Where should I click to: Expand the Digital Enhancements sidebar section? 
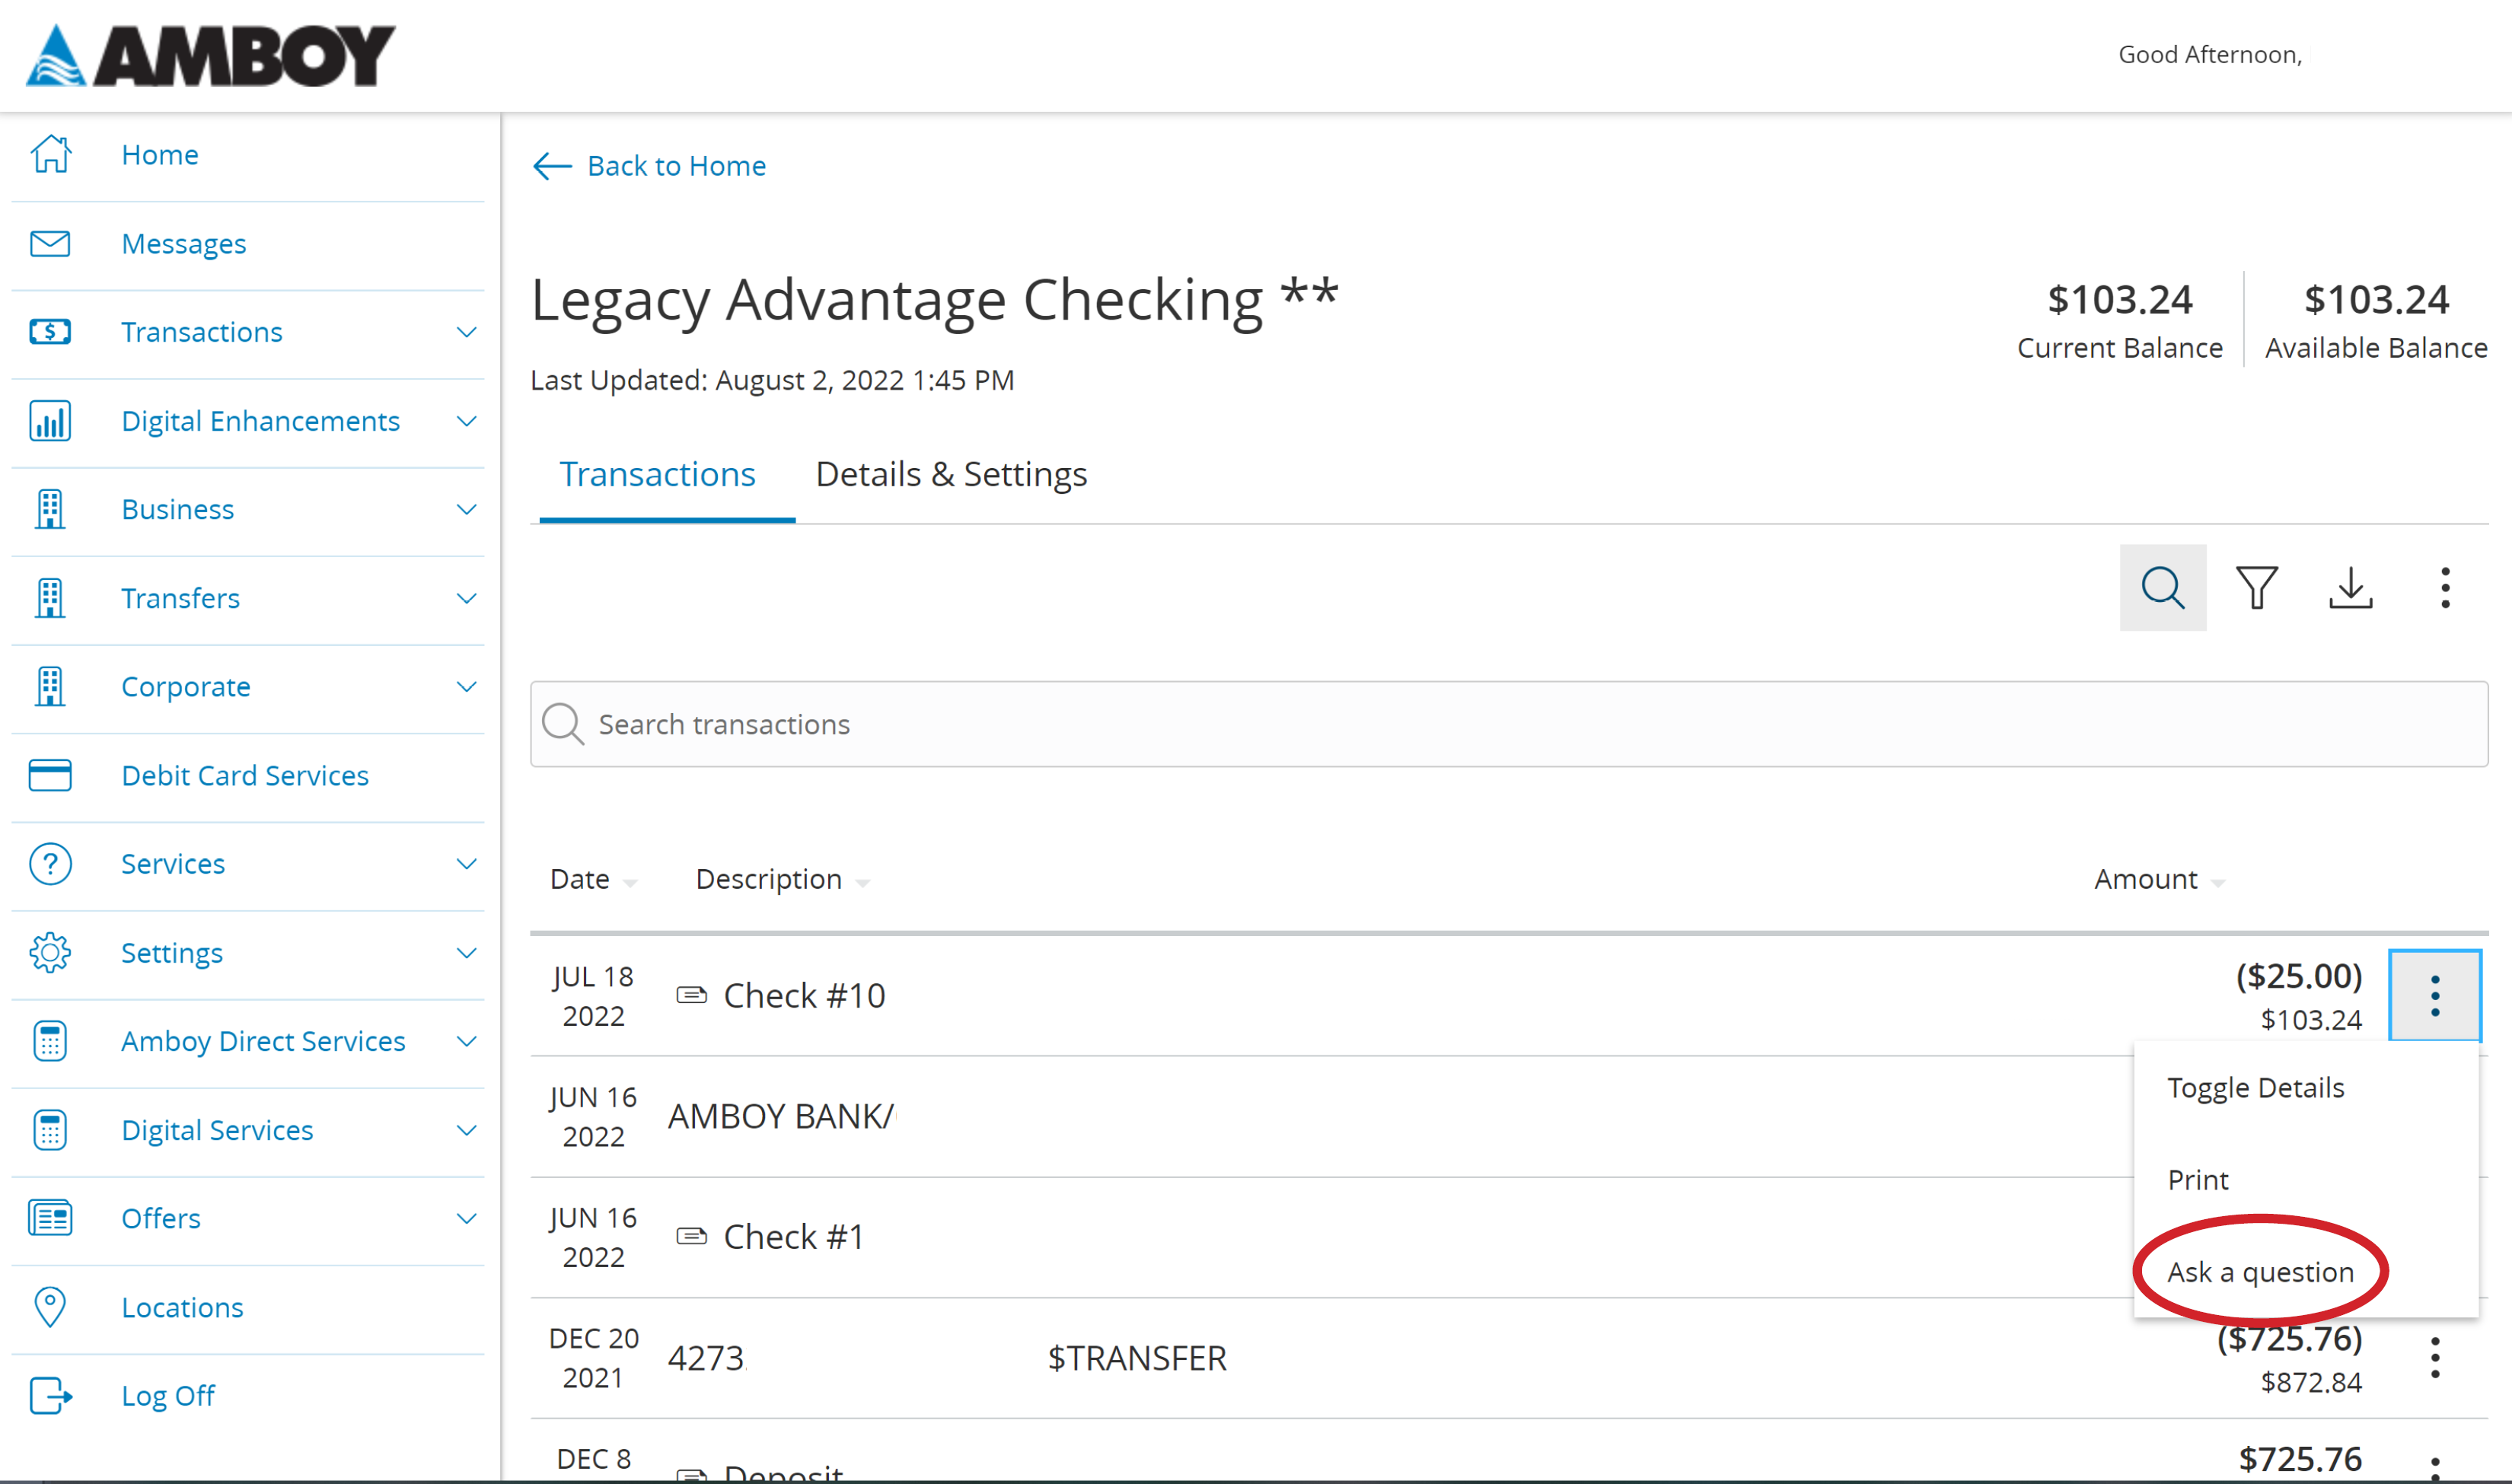click(466, 421)
